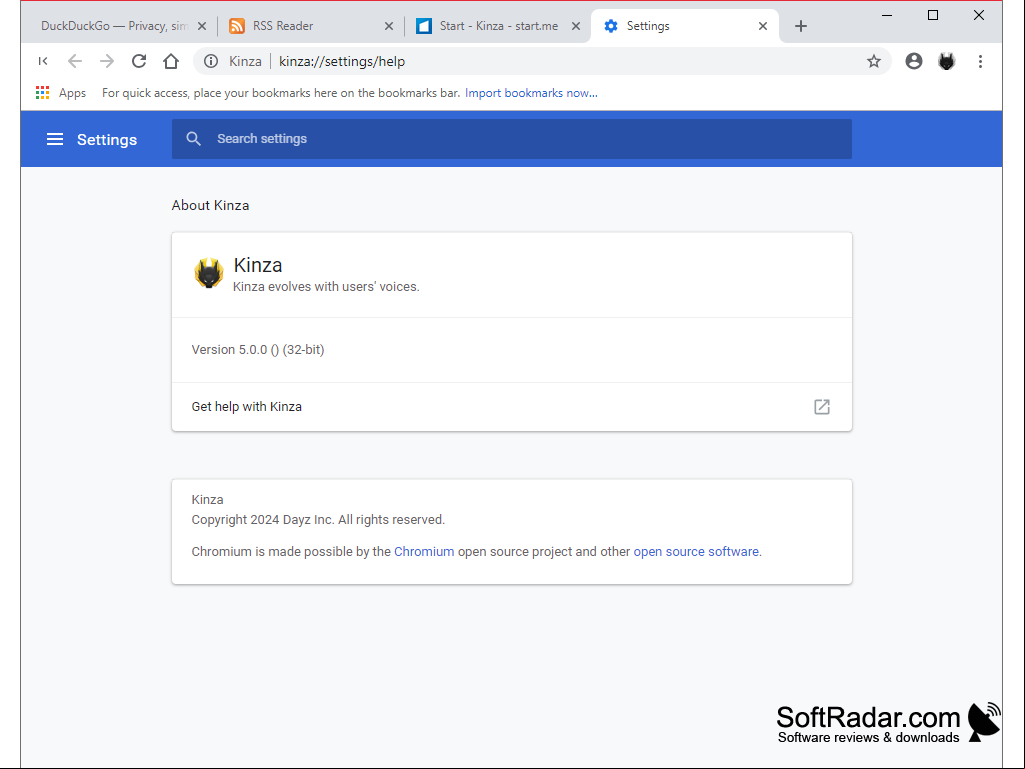The image size is (1025, 769).
Task: Focus the Search settings field
Action: point(512,139)
